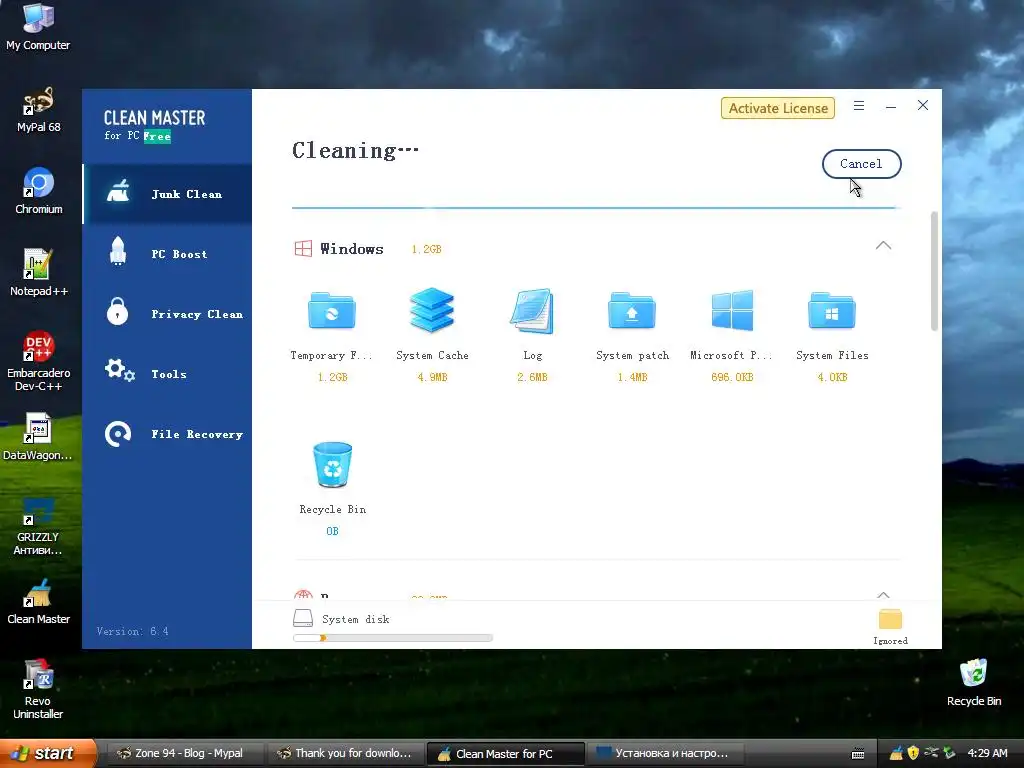
Task: Click the Version 6.4 label
Action: coord(133,632)
